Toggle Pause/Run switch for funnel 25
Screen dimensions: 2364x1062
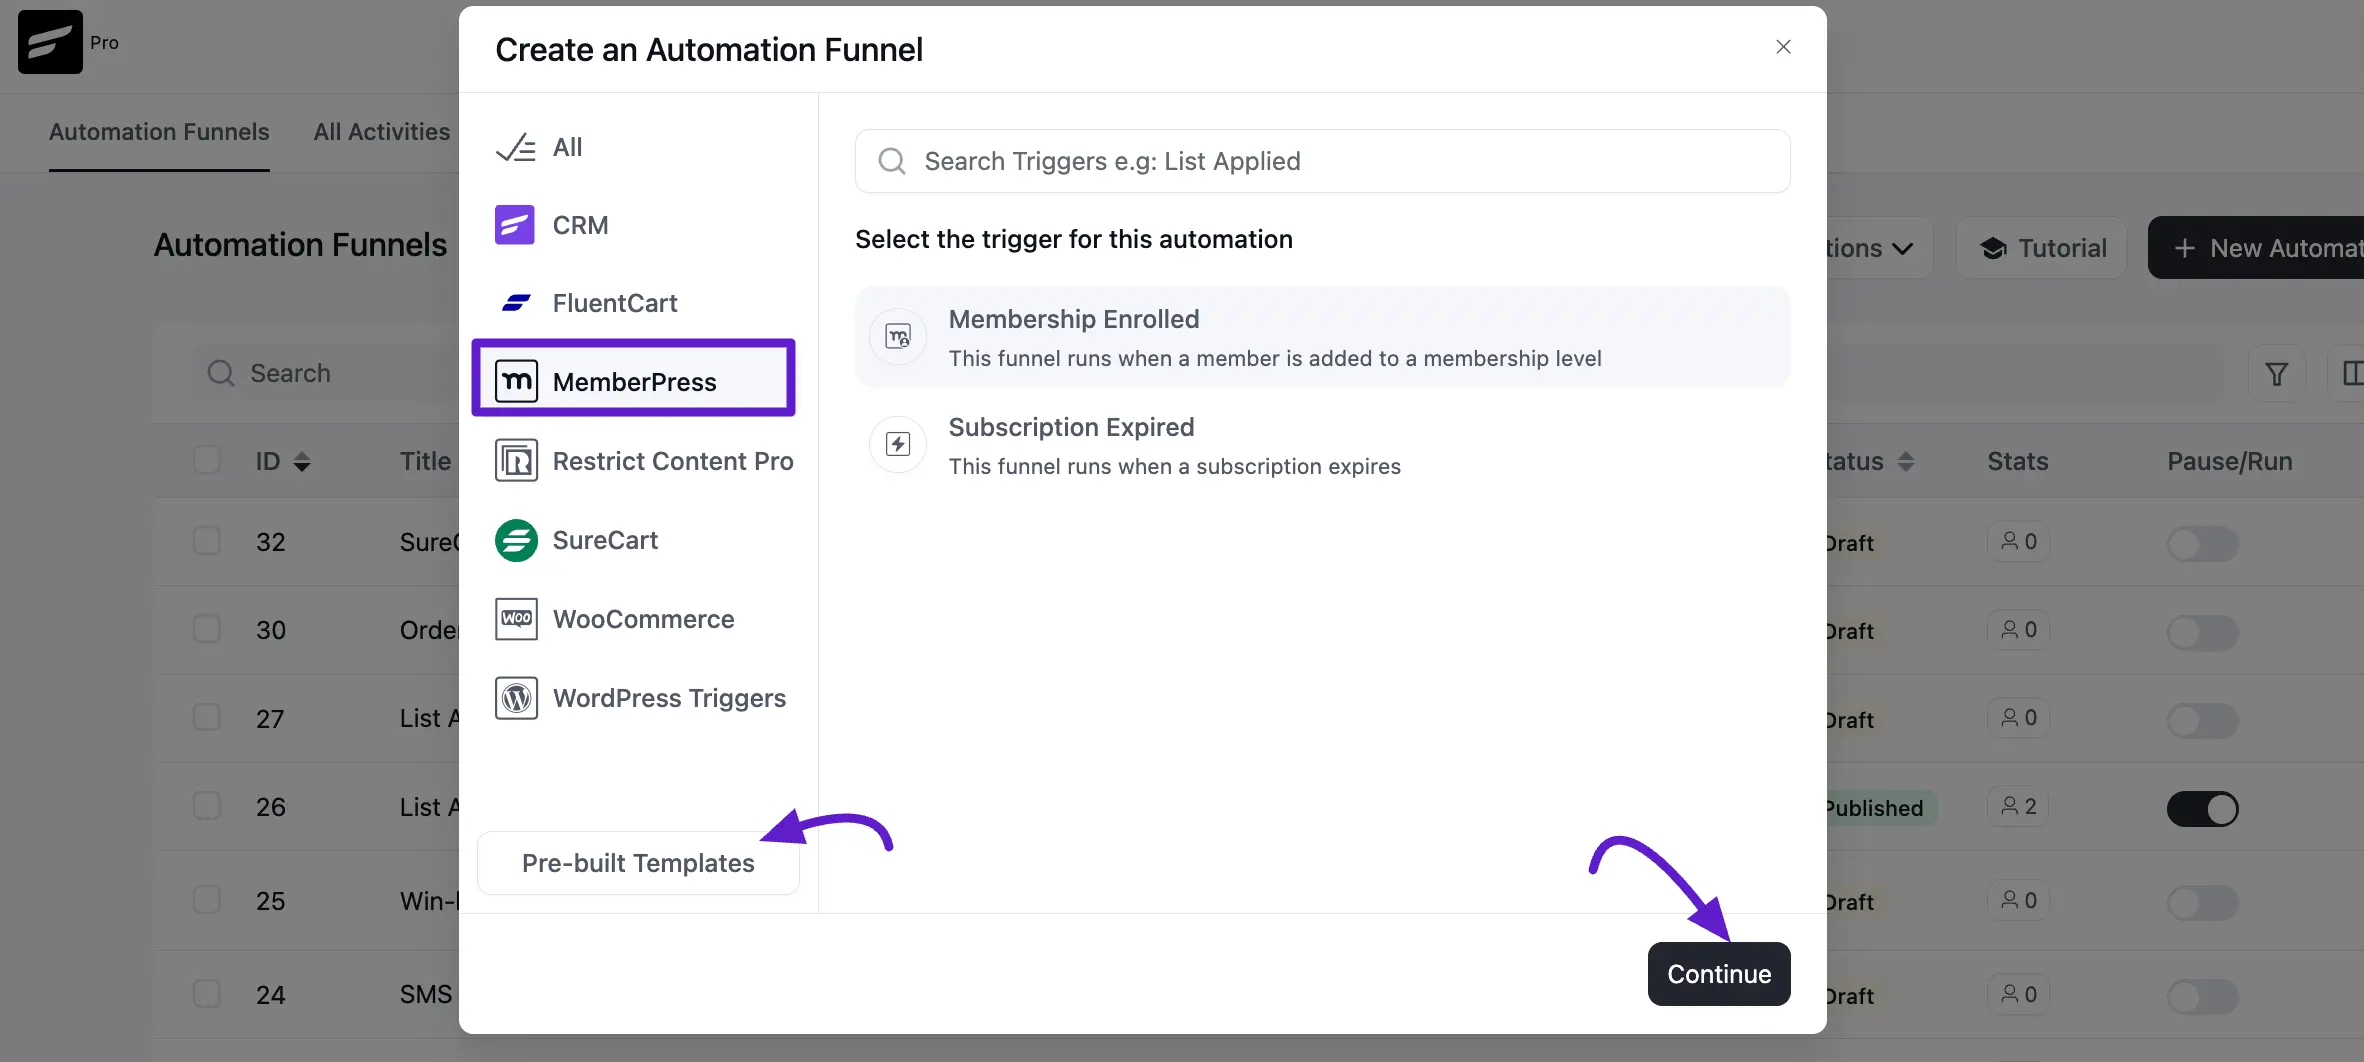click(x=2202, y=902)
